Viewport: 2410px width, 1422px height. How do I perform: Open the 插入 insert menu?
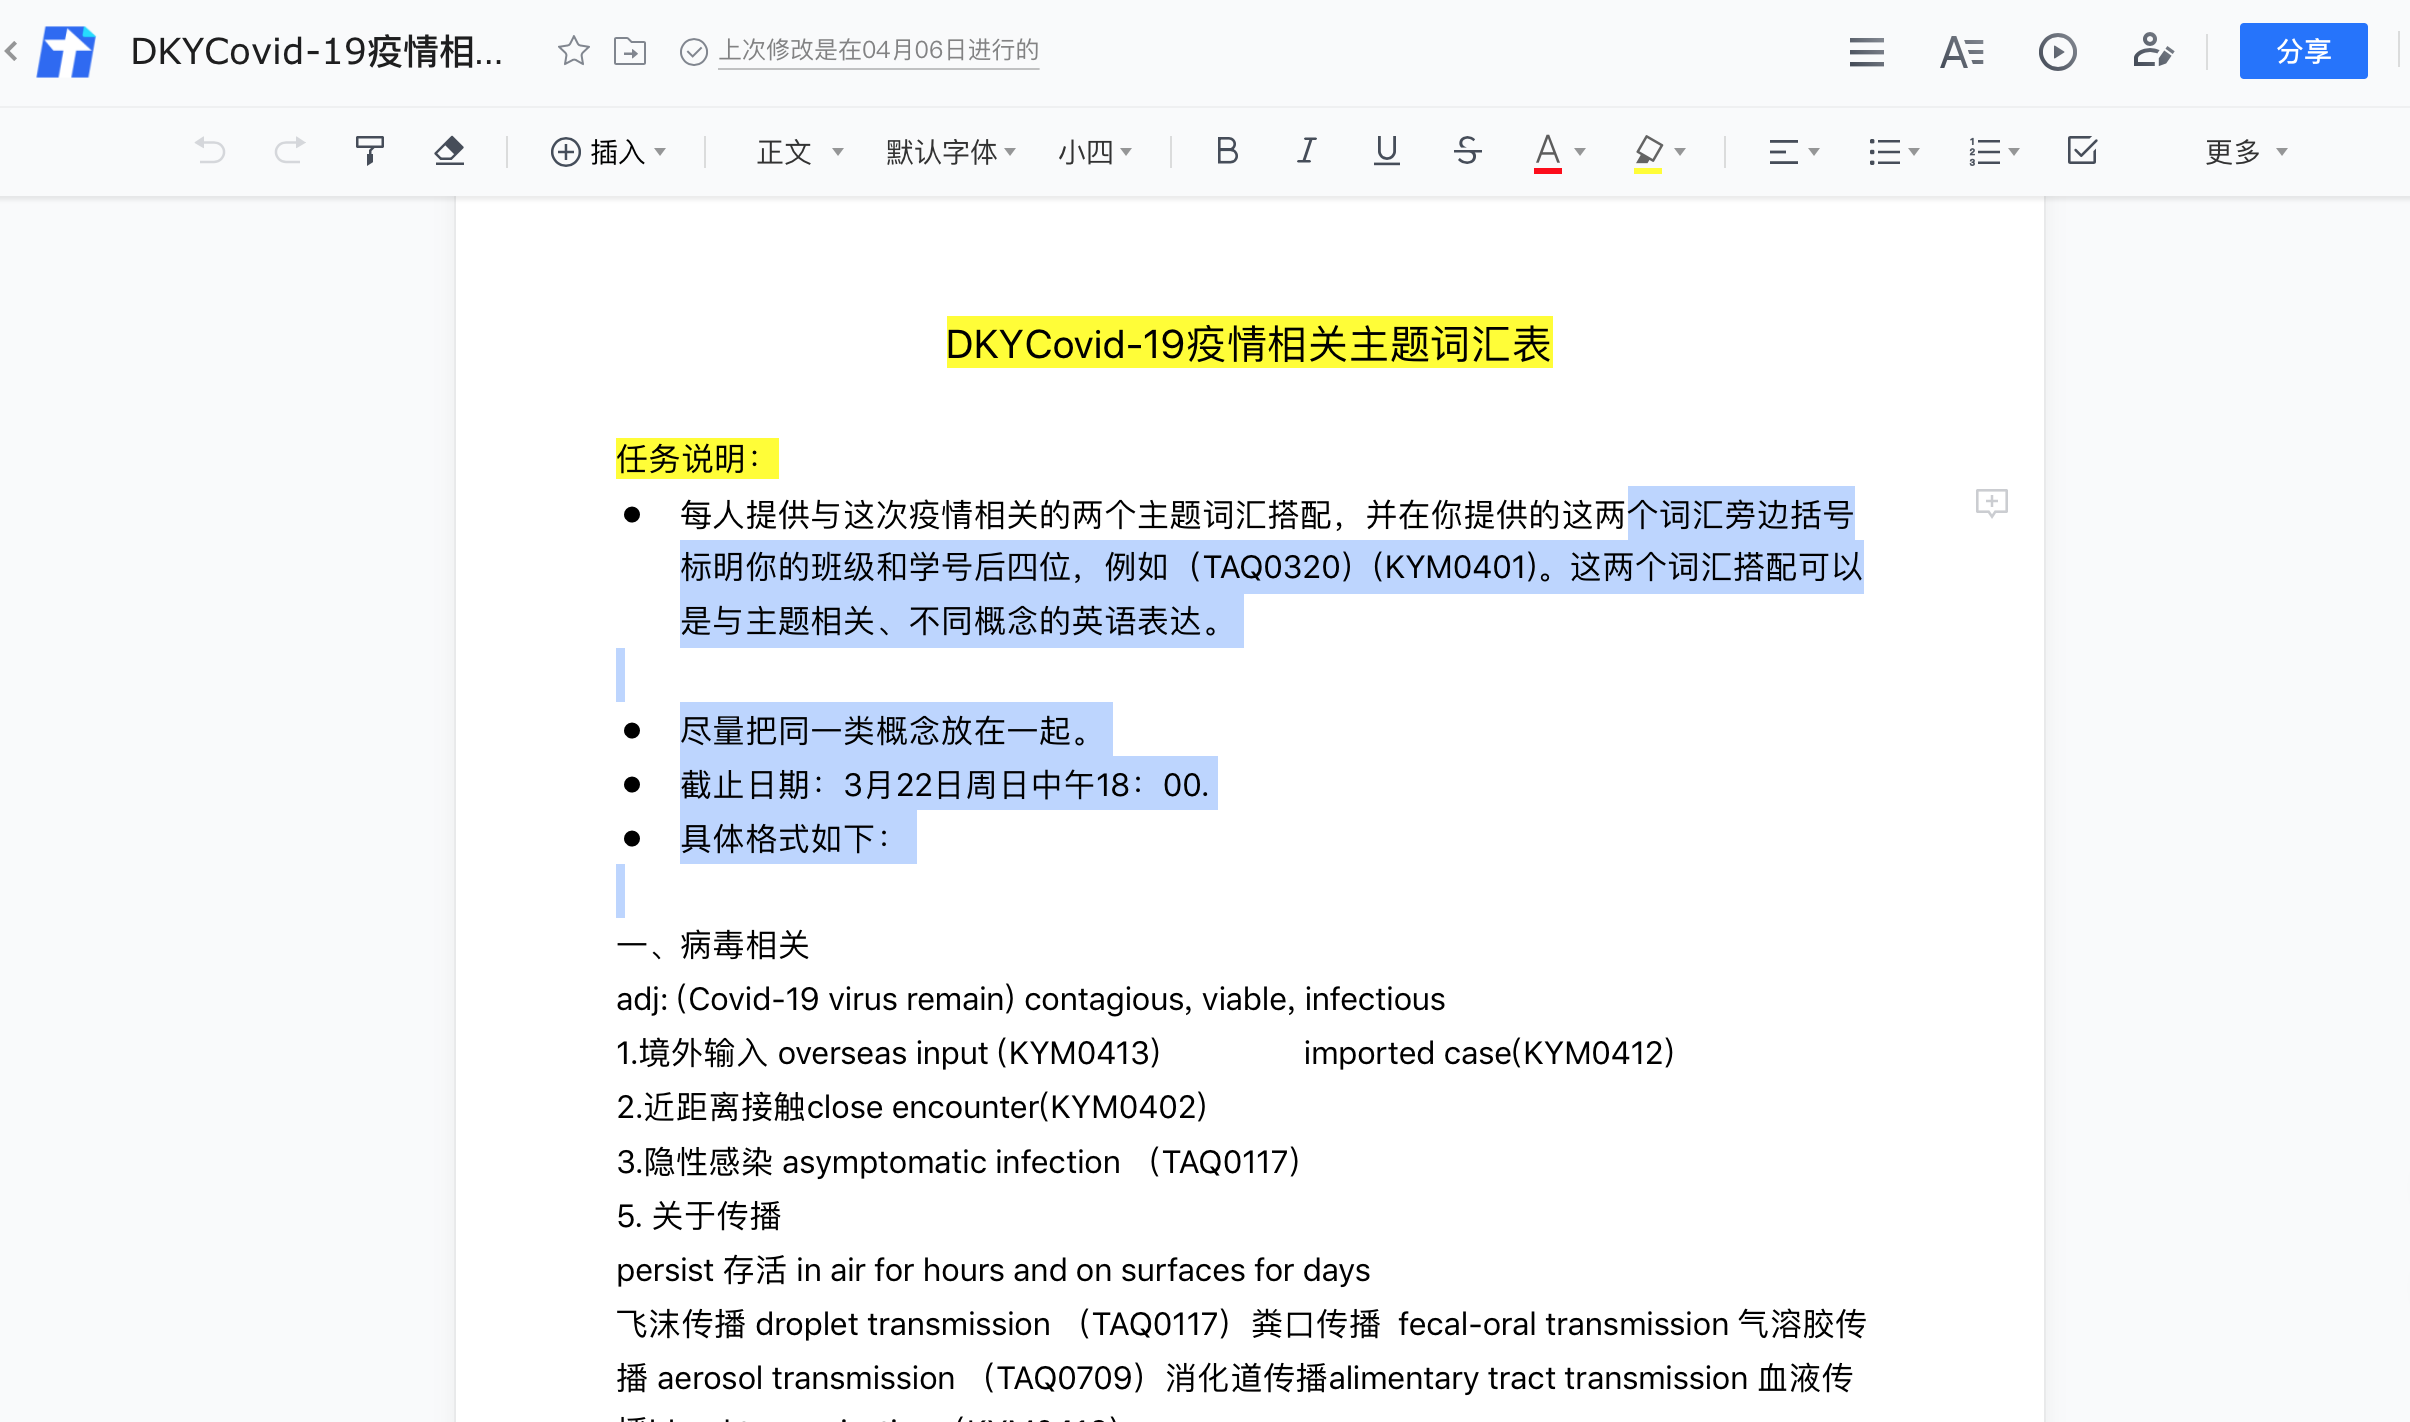point(608,152)
